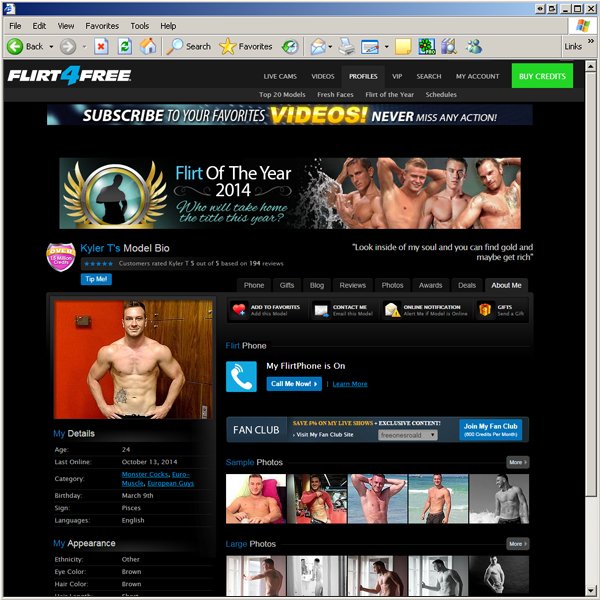Image resolution: width=600 pixels, height=600 pixels.
Task: Open the browser Search magnifier button
Action: pos(189,47)
